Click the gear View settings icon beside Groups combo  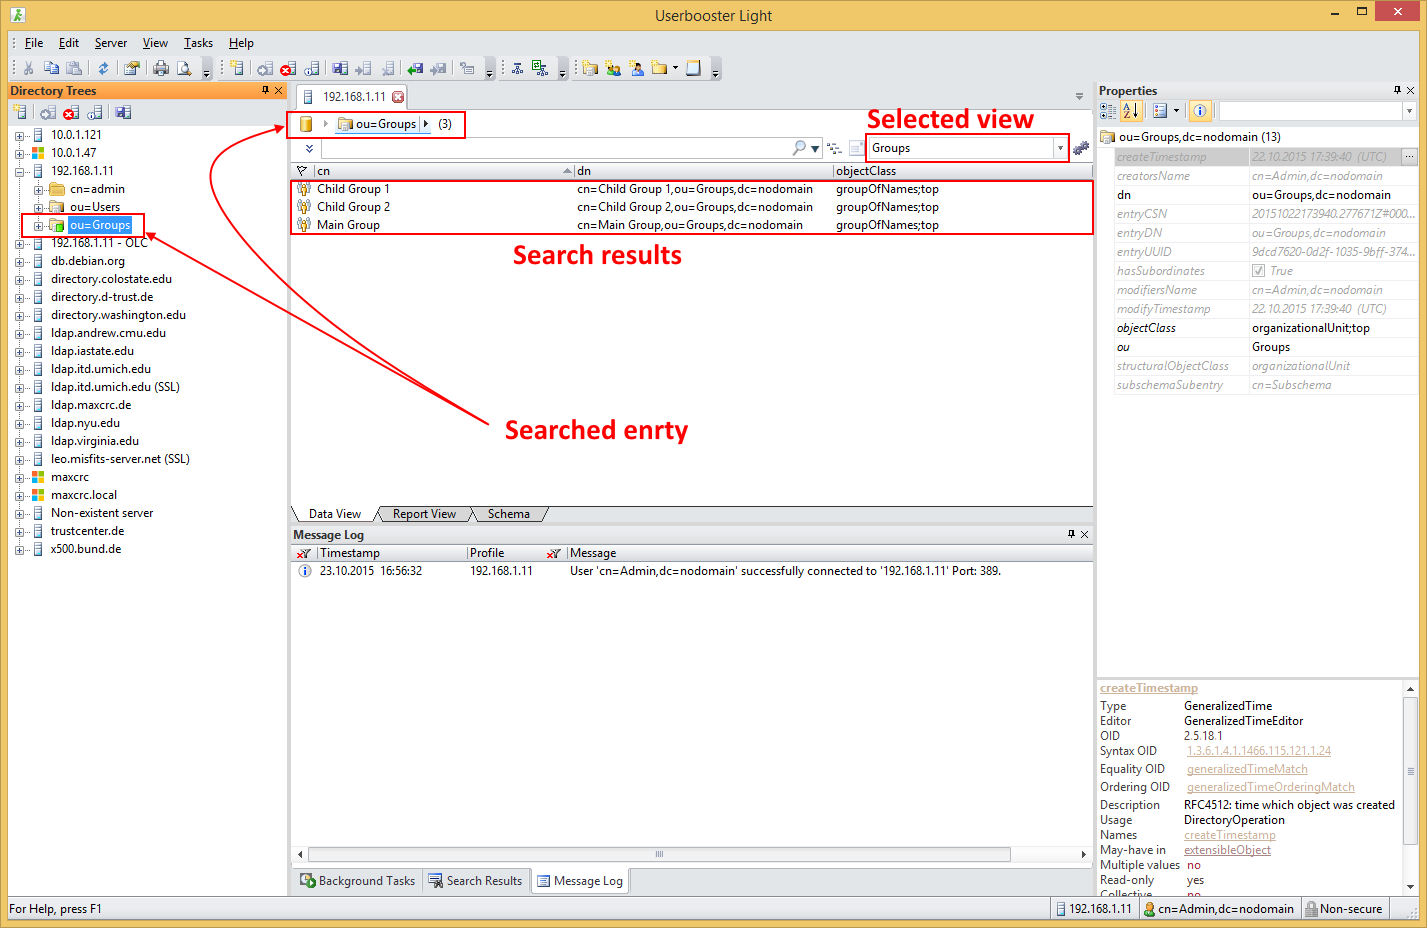click(x=1081, y=148)
